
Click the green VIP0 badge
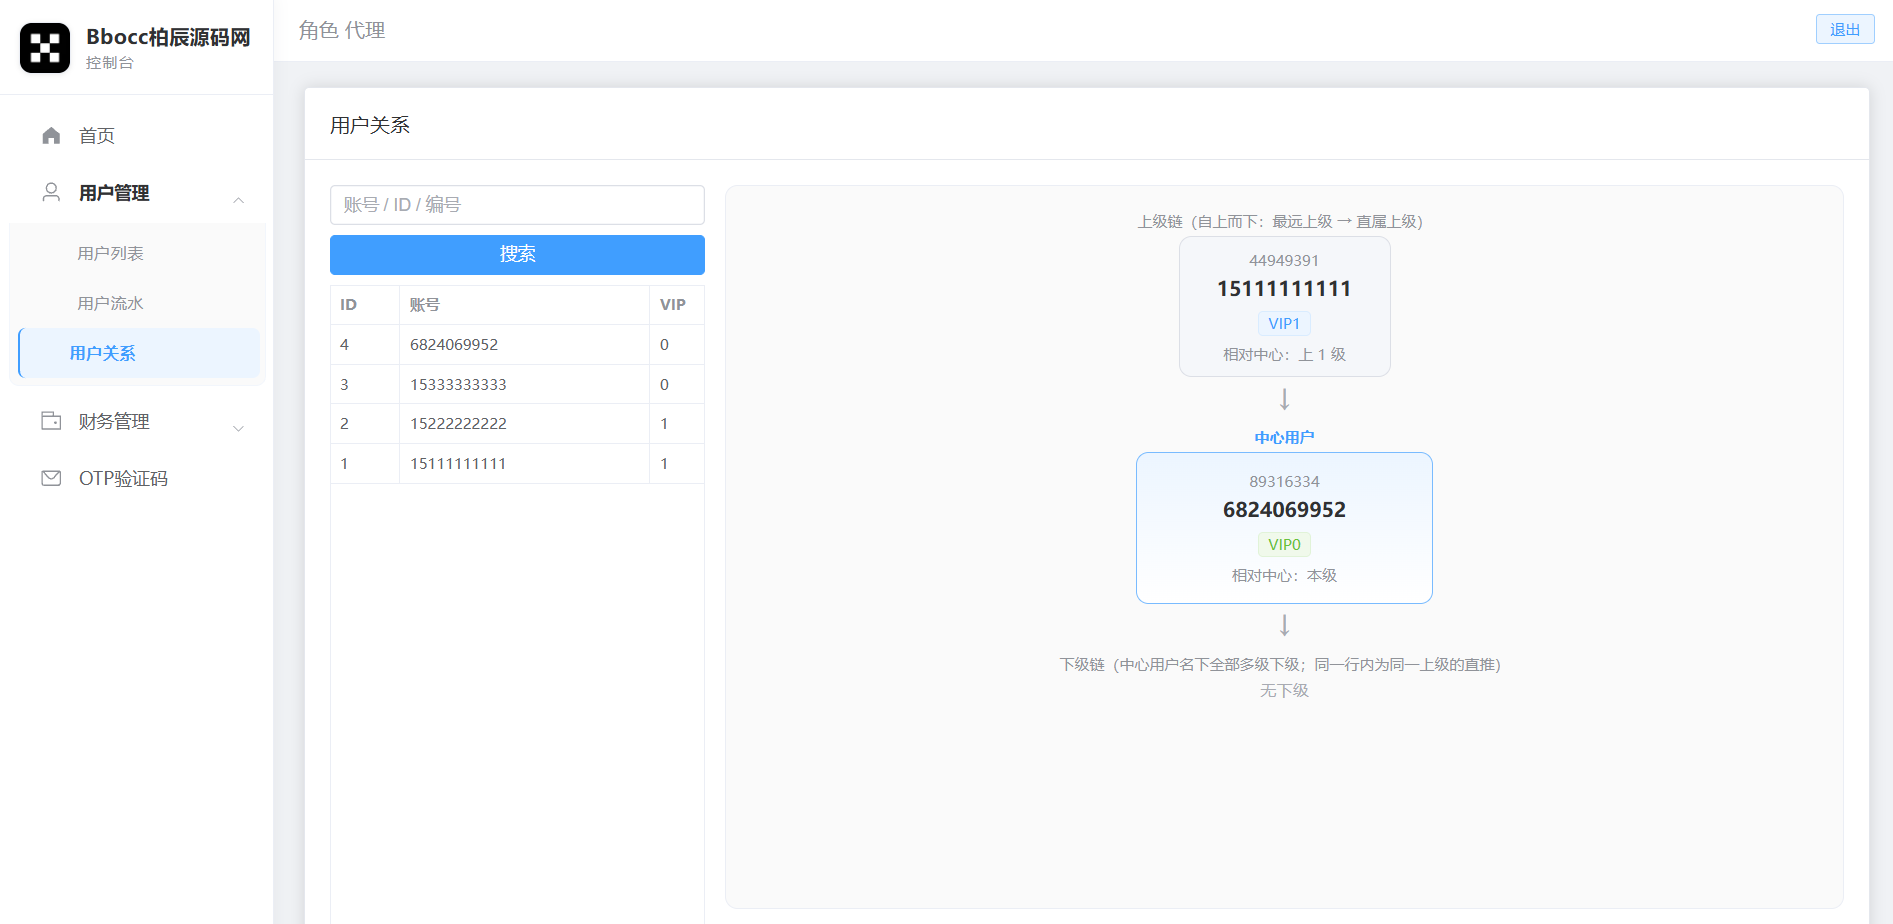(x=1284, y=544)
